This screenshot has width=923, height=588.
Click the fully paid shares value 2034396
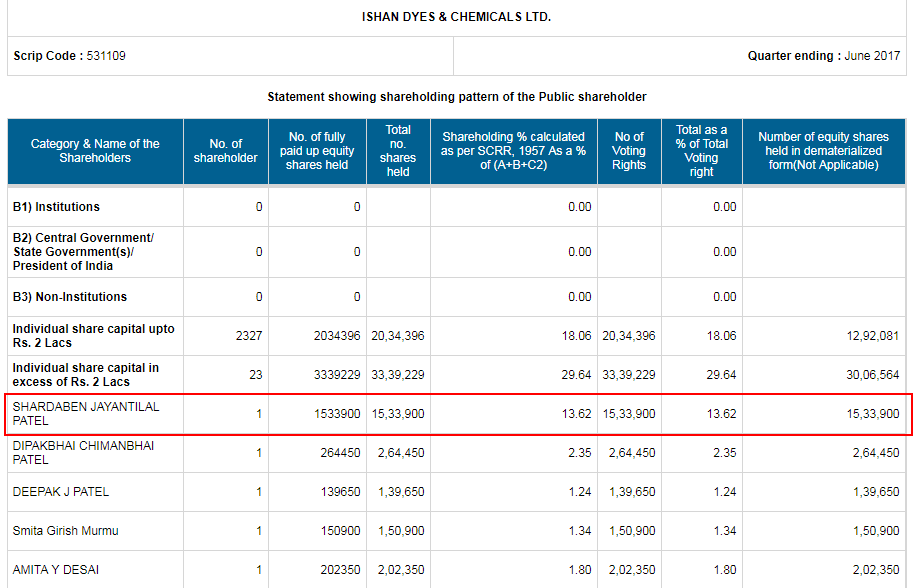click(x=337, y=336)
